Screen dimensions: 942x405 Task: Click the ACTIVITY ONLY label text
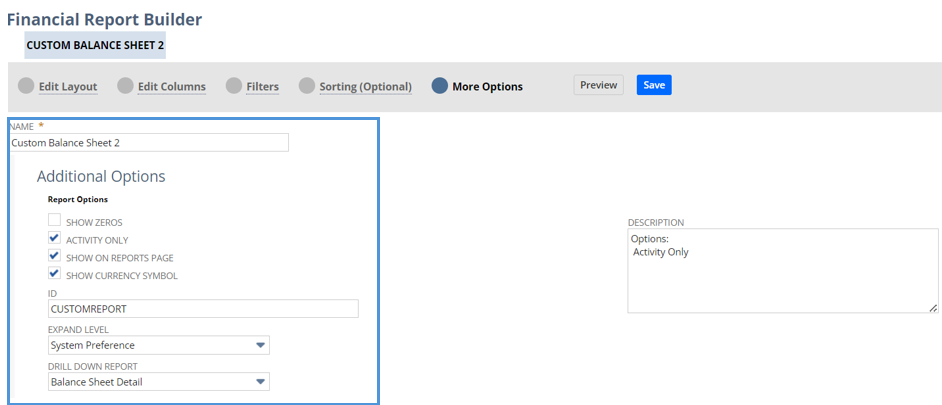[x=97, y=240]
